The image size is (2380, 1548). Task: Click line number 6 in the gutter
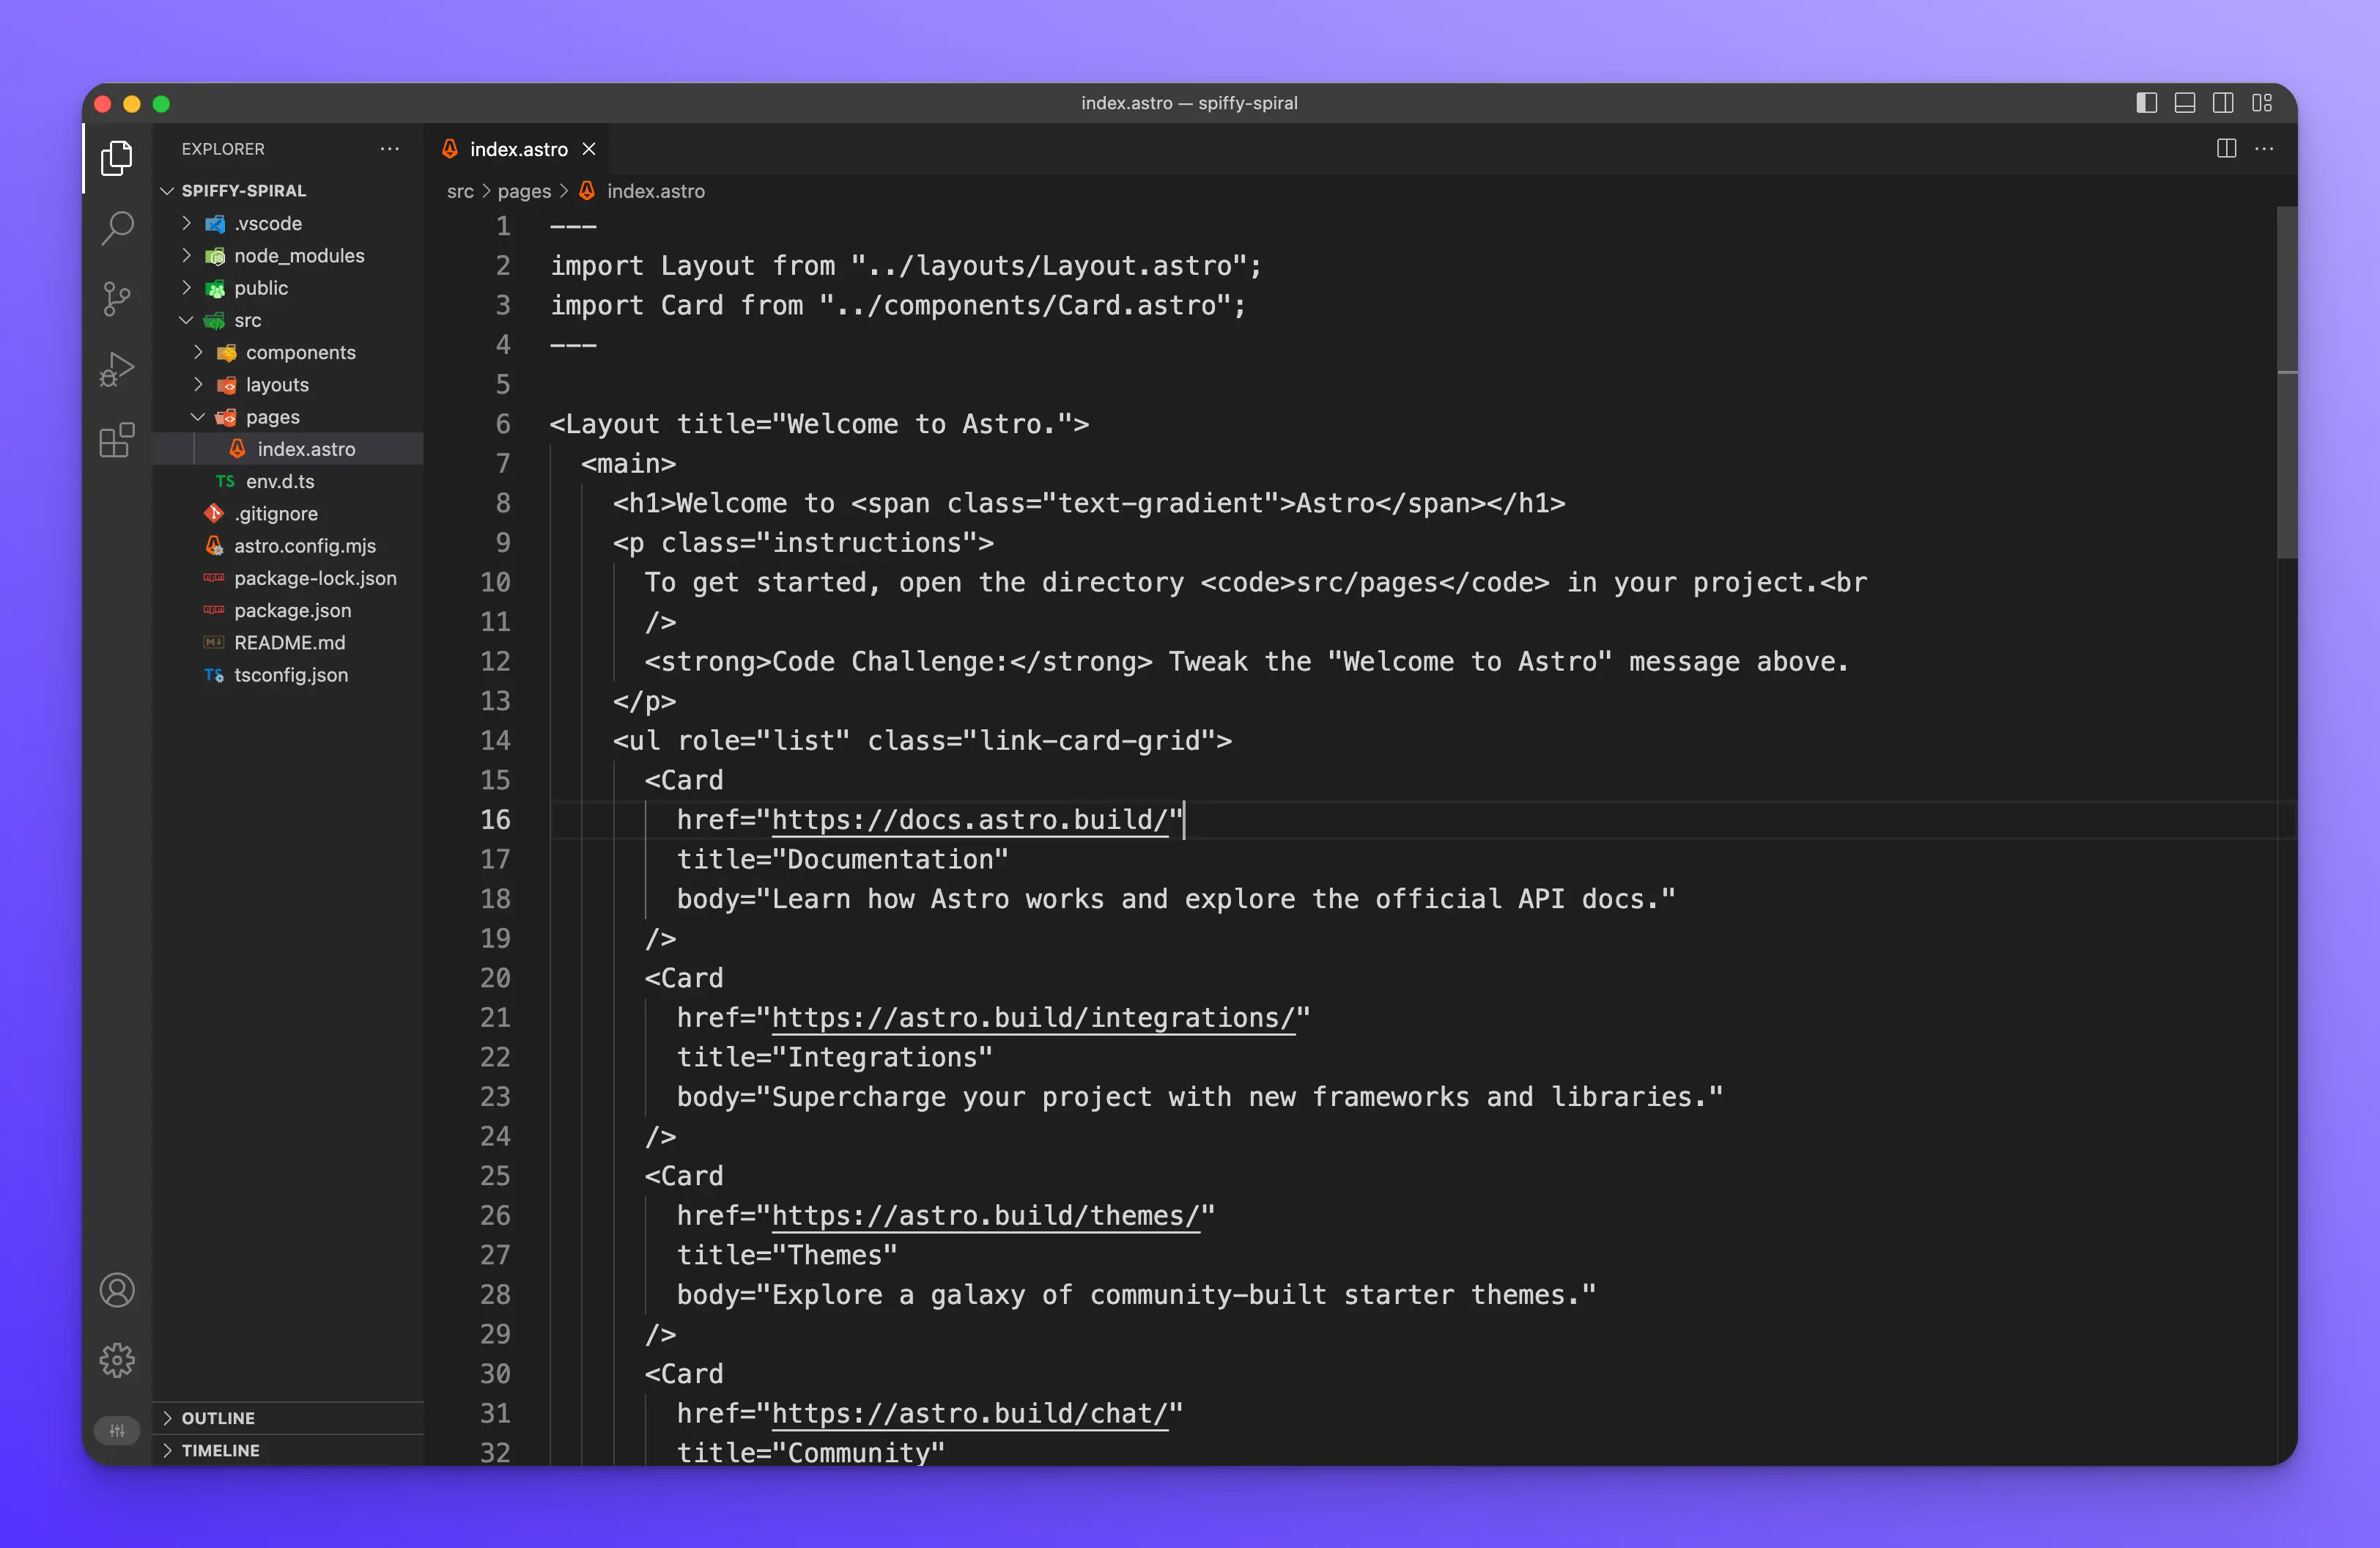point(503,424)
